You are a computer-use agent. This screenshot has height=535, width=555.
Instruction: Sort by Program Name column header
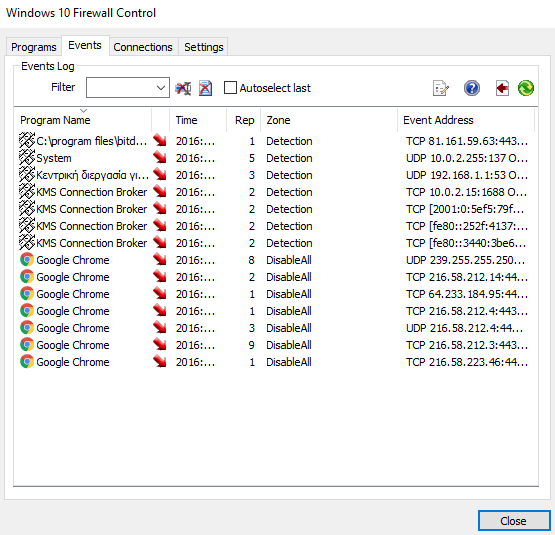pos(83,120)
